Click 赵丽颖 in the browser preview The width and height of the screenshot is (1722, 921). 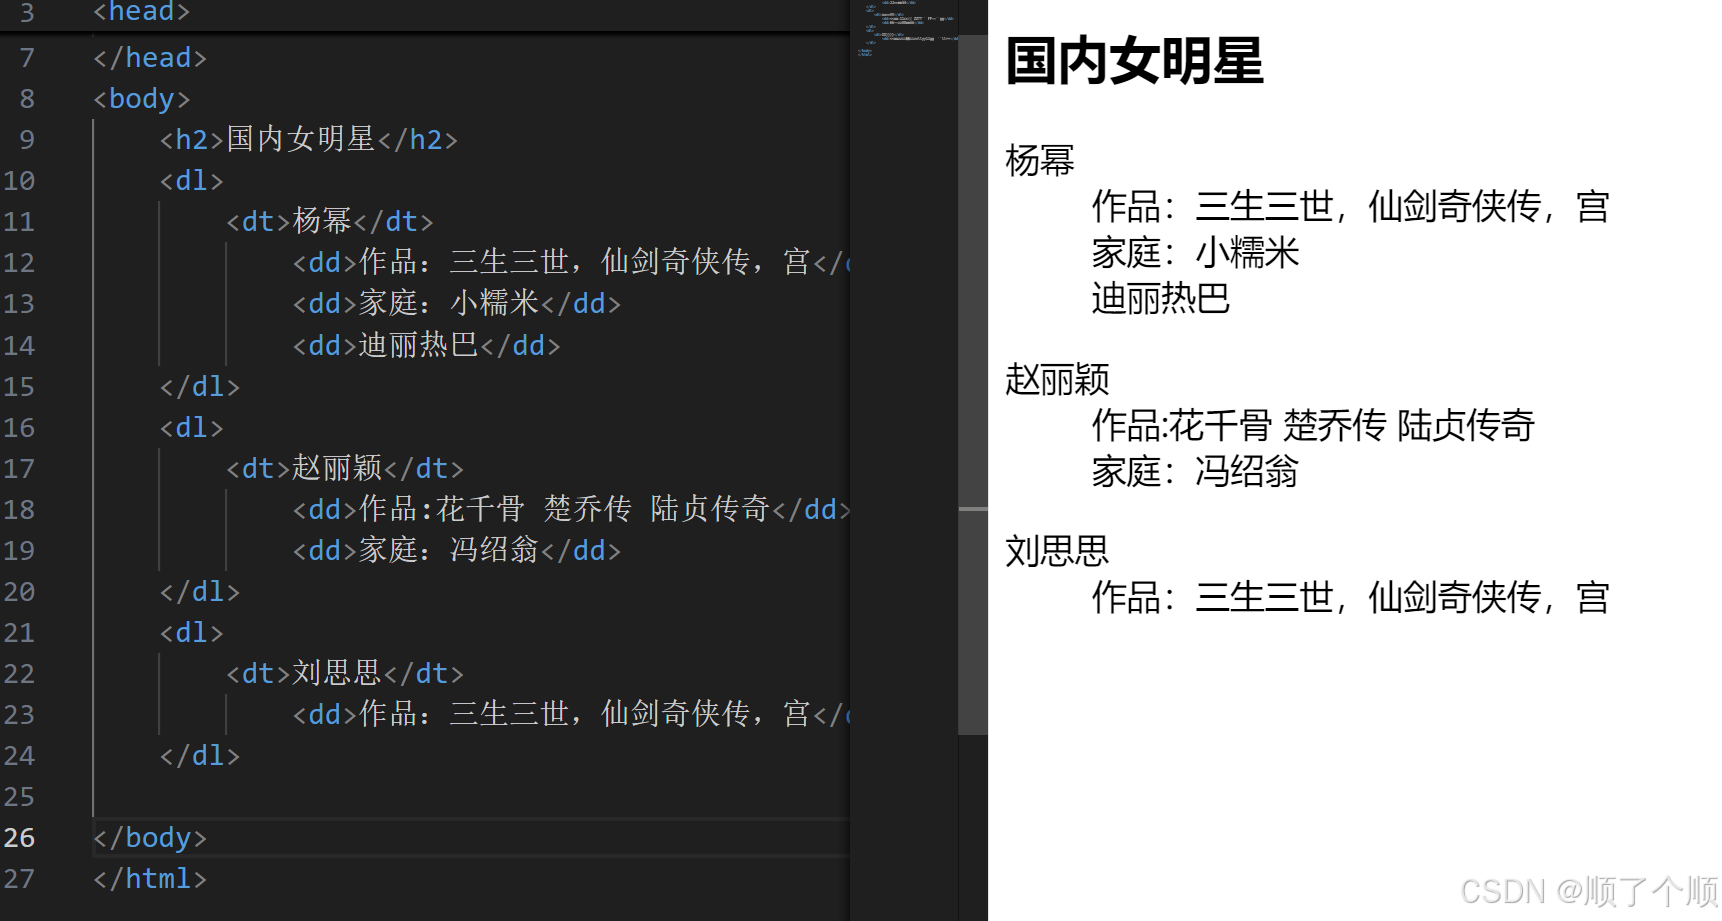click(x=1057, y=380)
